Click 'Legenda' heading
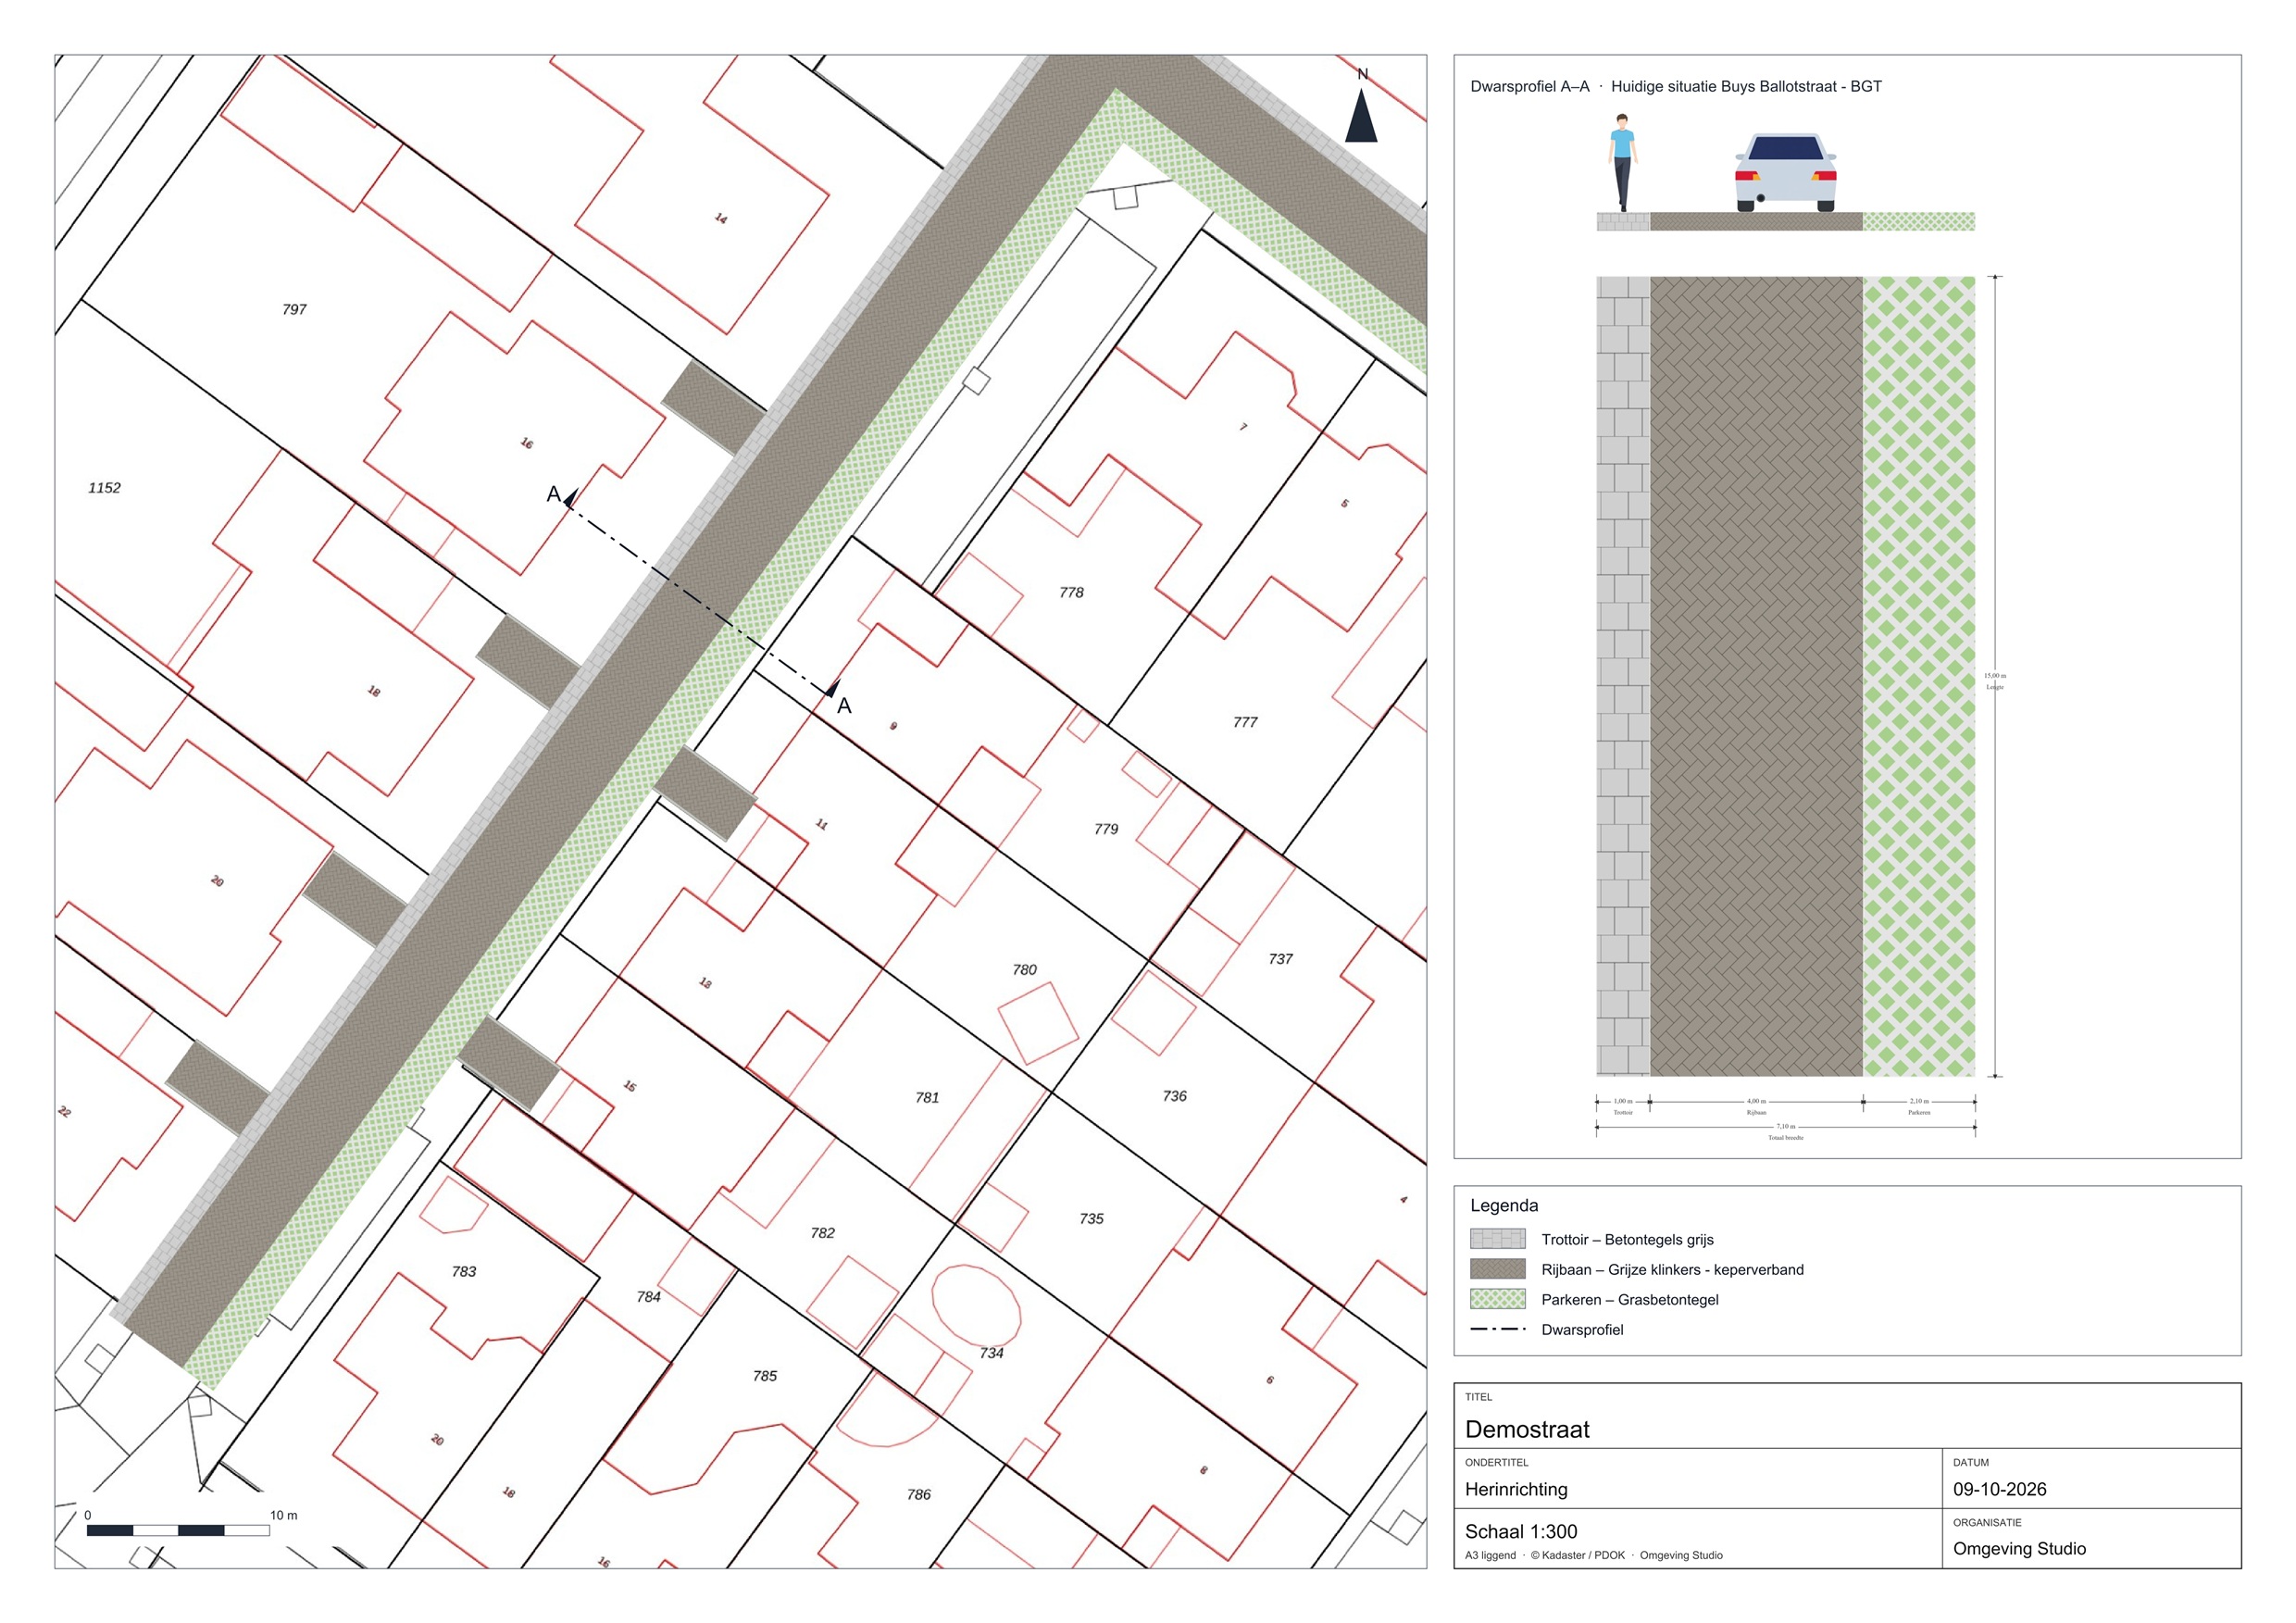Image resolution: width=2296 pixels, height=1623 pixels. click(x=1504, y=1205)
